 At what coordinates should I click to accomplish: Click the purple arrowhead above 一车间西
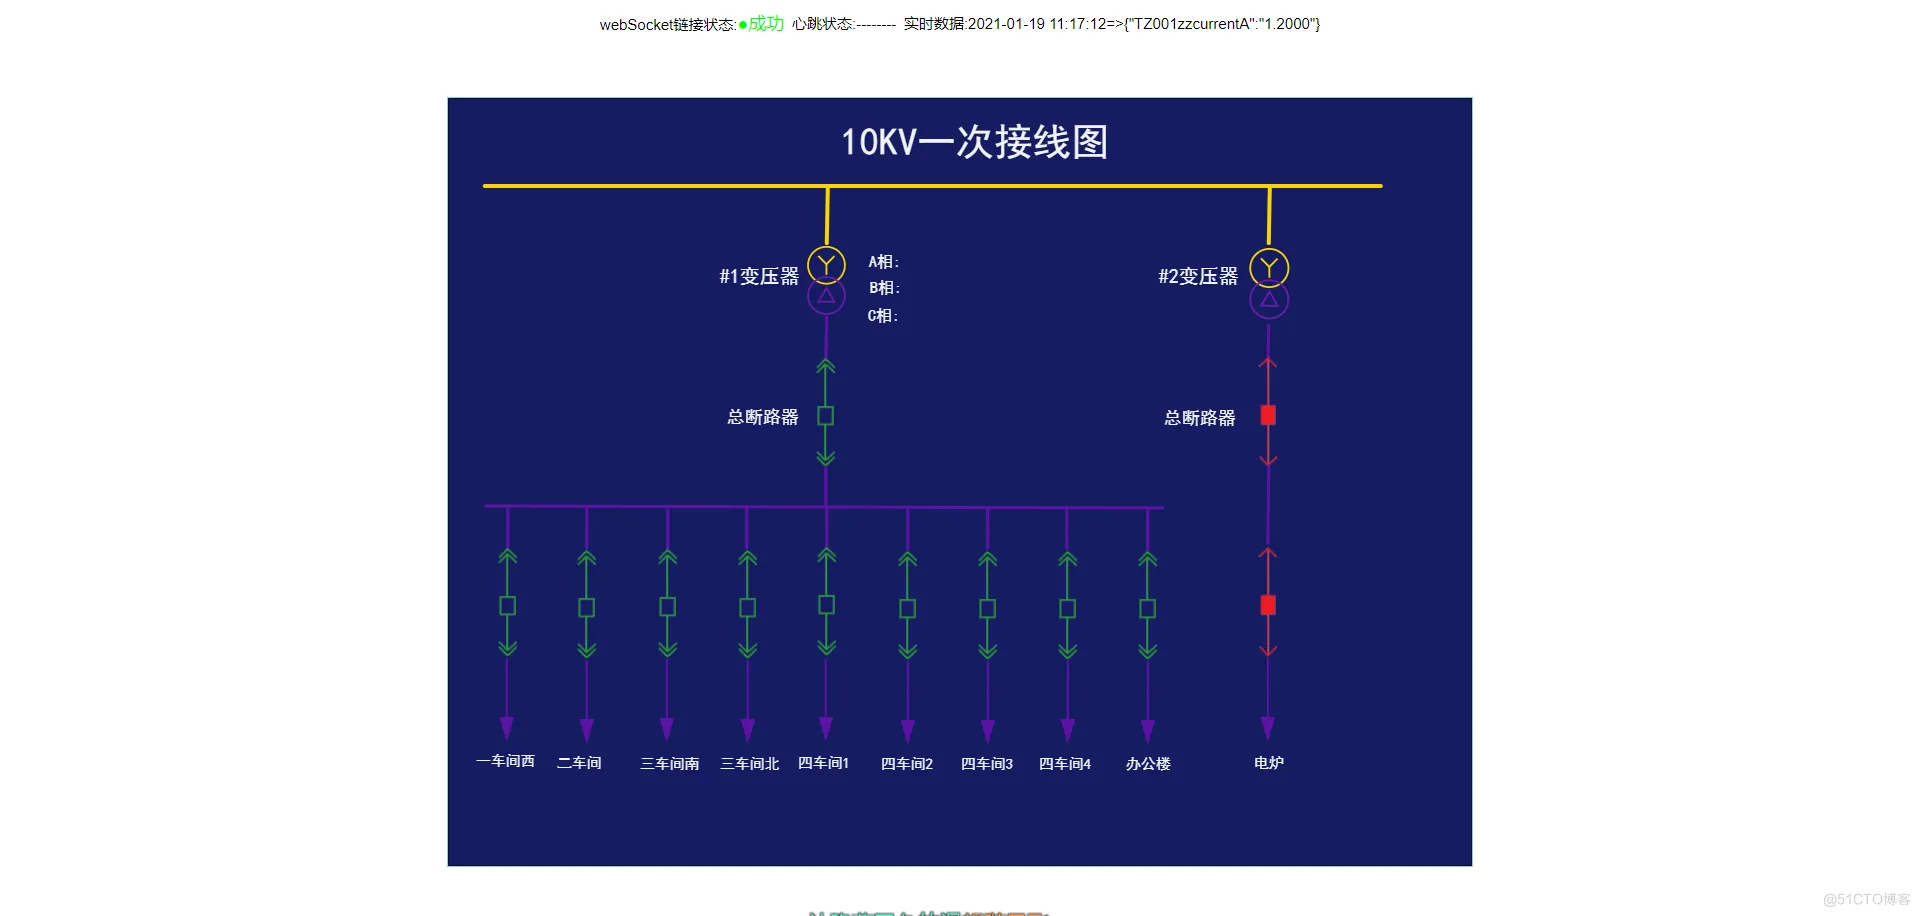[507, 727]
